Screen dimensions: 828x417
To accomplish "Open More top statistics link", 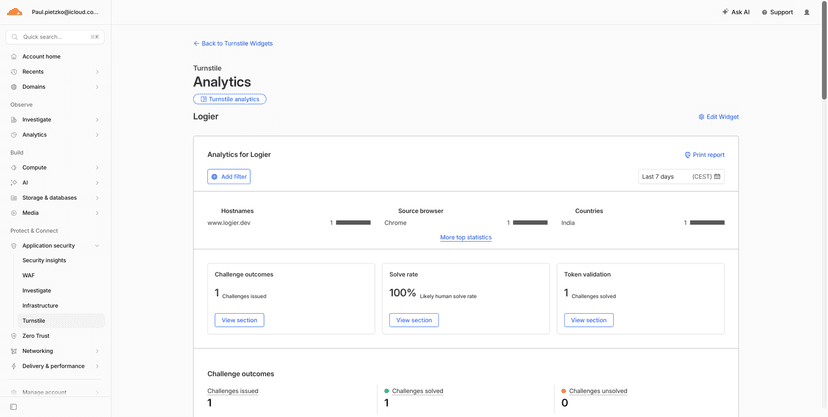I will tap(466, 238).
